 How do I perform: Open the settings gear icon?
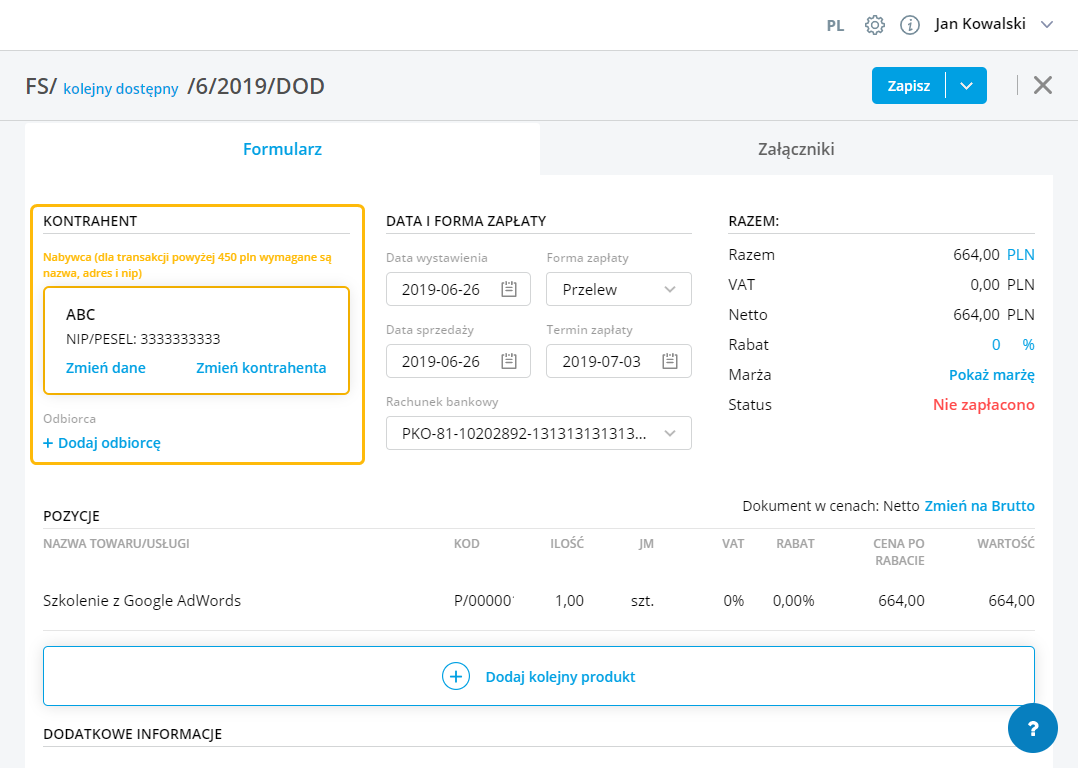875,25
